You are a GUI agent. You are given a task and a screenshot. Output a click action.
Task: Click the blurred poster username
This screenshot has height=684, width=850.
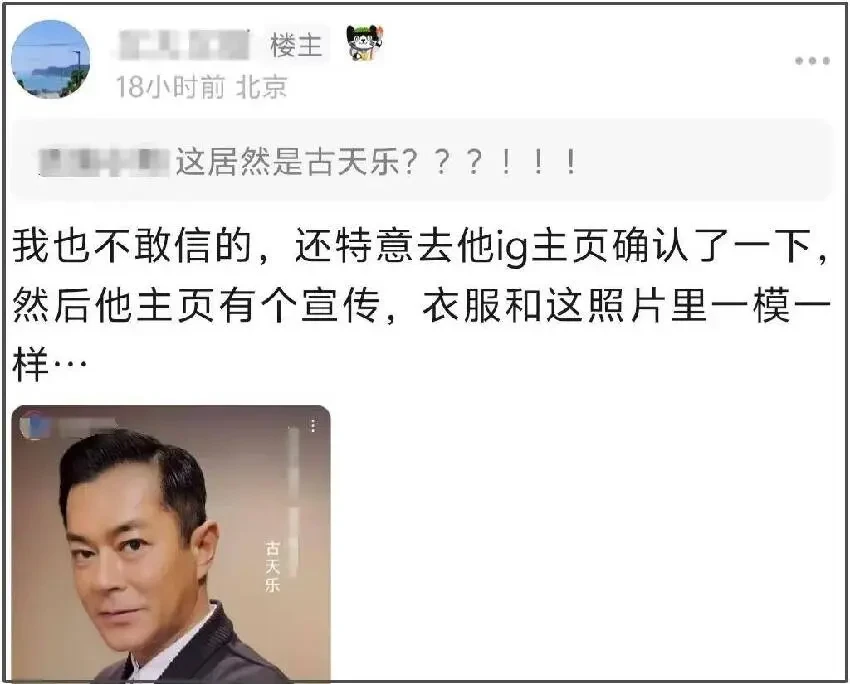182,45
